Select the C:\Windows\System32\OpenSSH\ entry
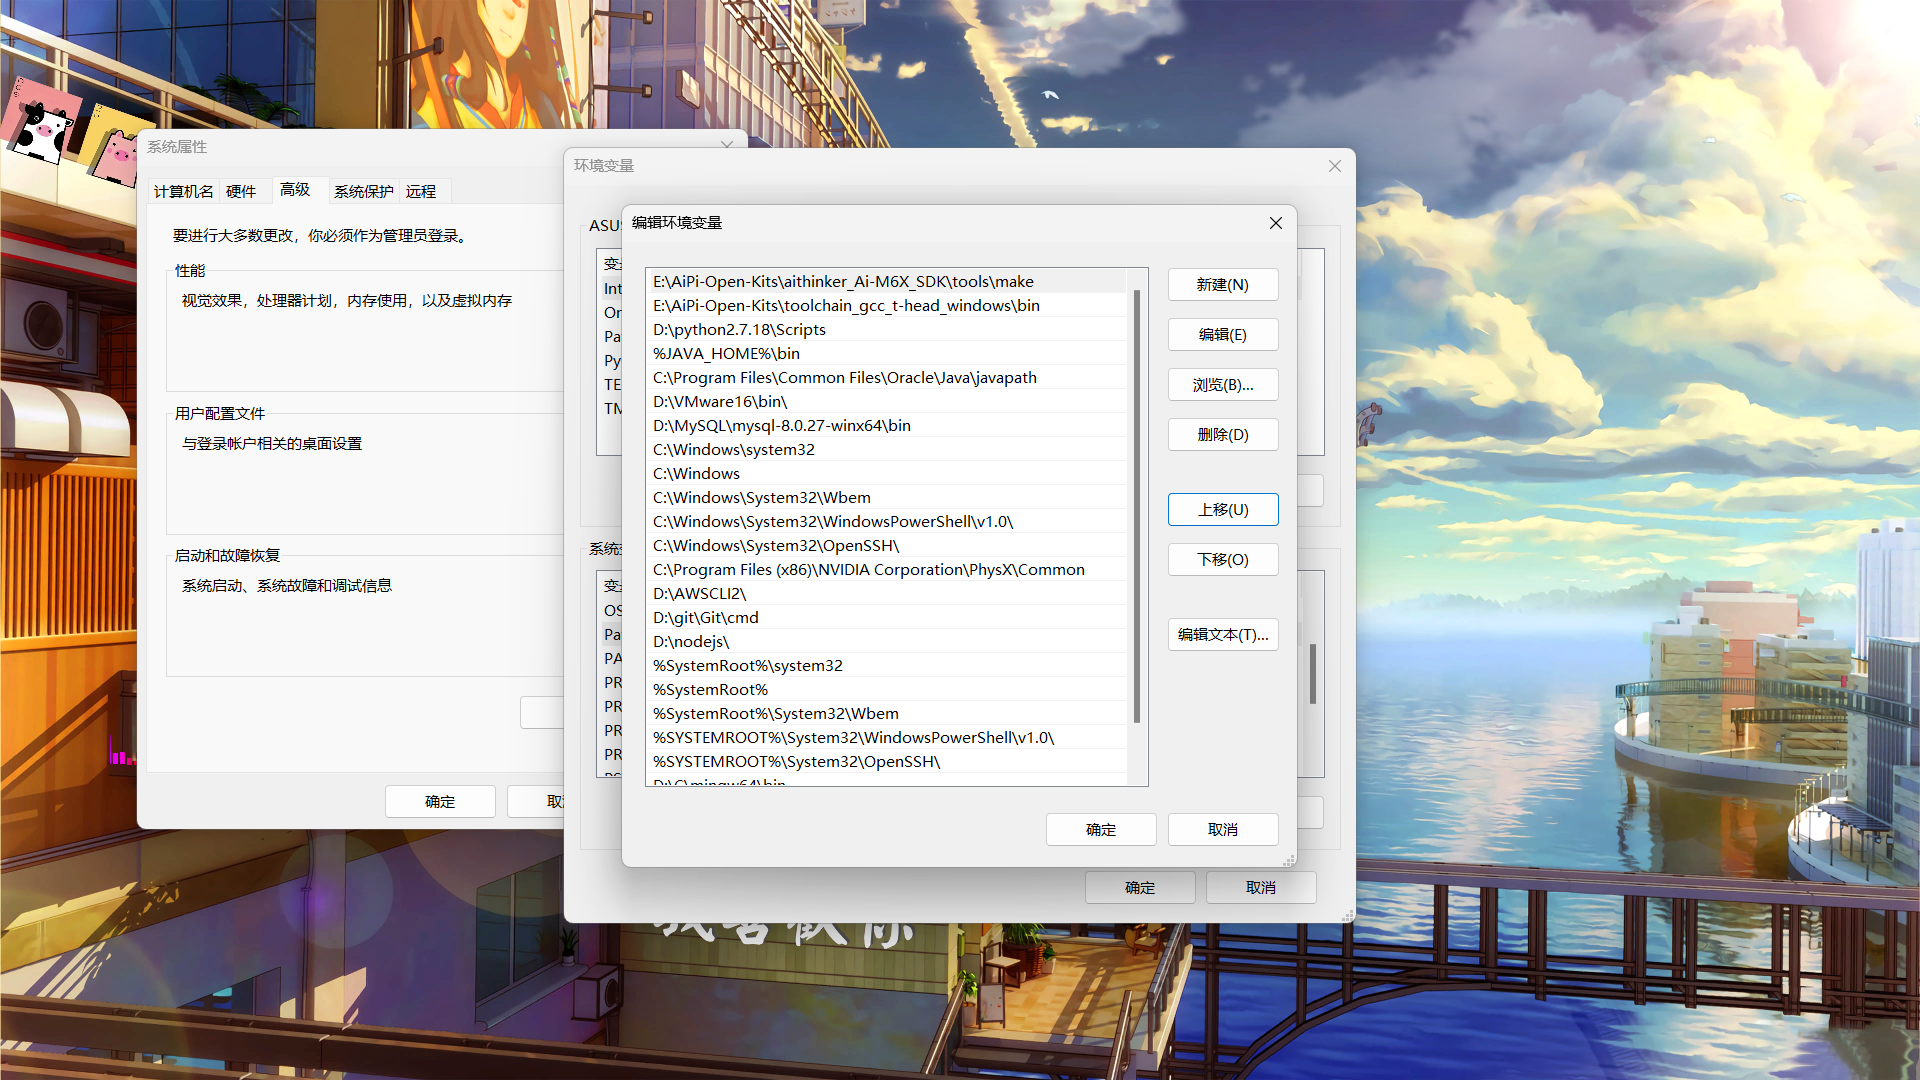 886,546
